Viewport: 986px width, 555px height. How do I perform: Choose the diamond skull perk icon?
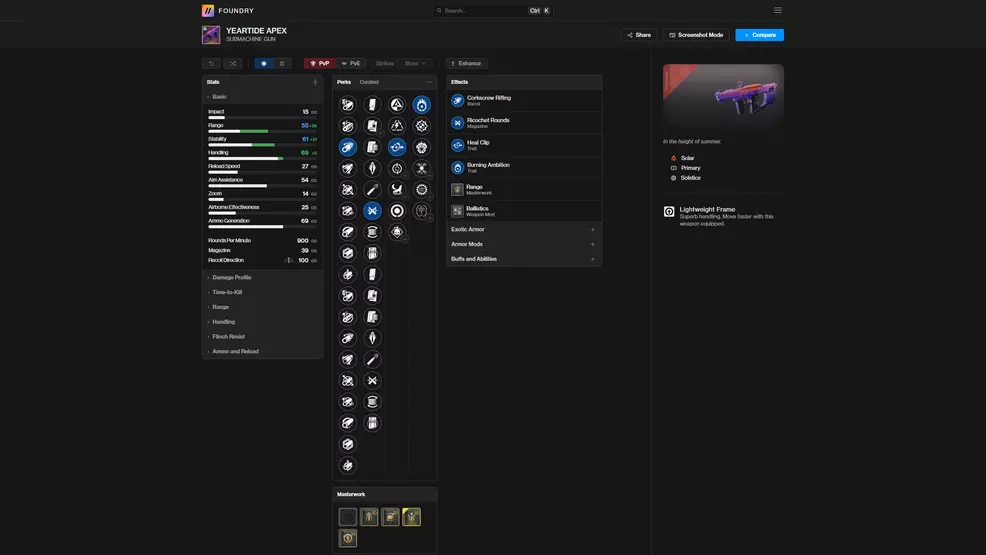pyautogui.click(x=397, y=232)
